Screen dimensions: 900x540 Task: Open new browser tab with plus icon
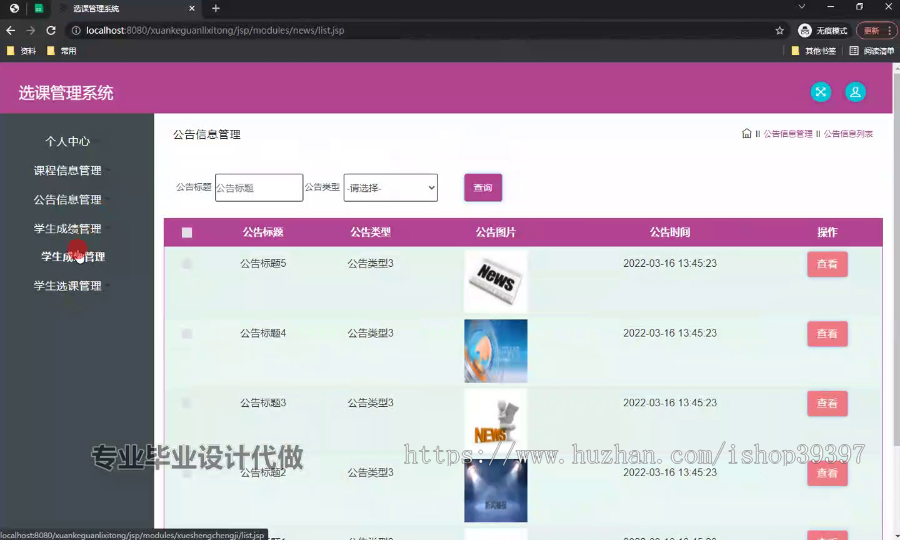click(216, 9)
